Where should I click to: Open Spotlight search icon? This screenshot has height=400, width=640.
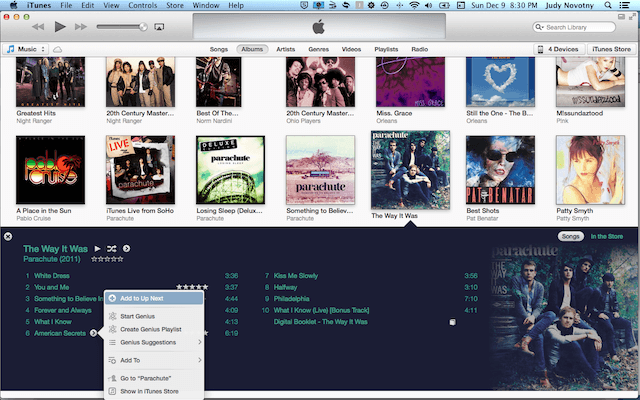pyautogui.click(x=608, y=5)
